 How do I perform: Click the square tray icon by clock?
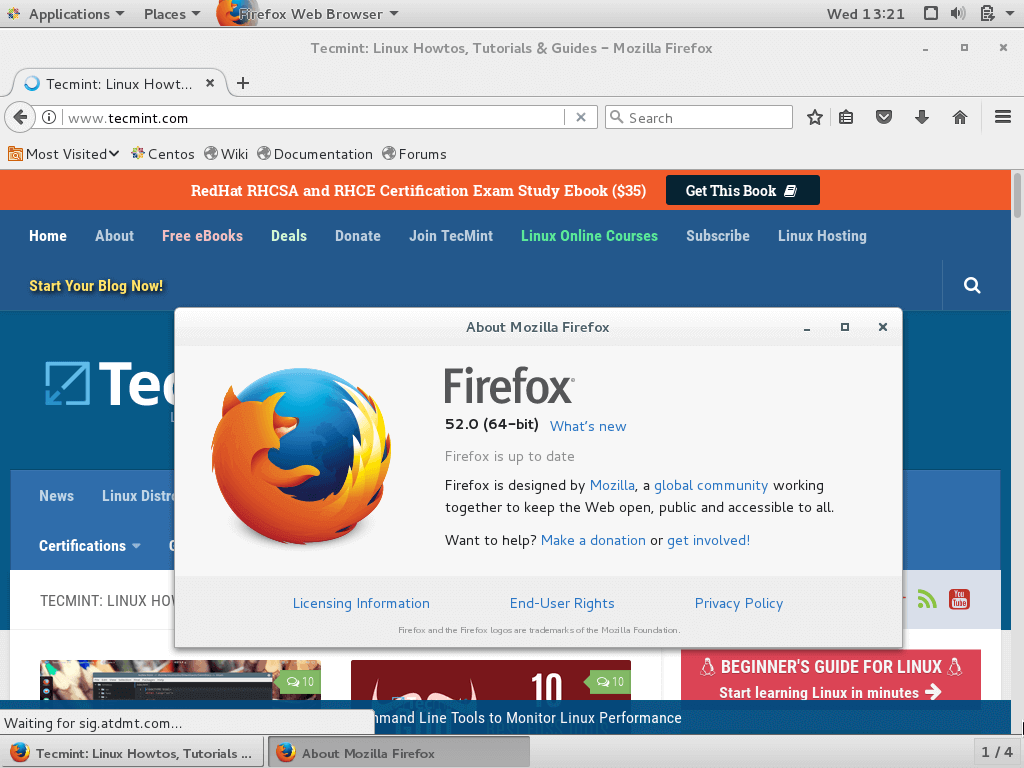[931, 14]
